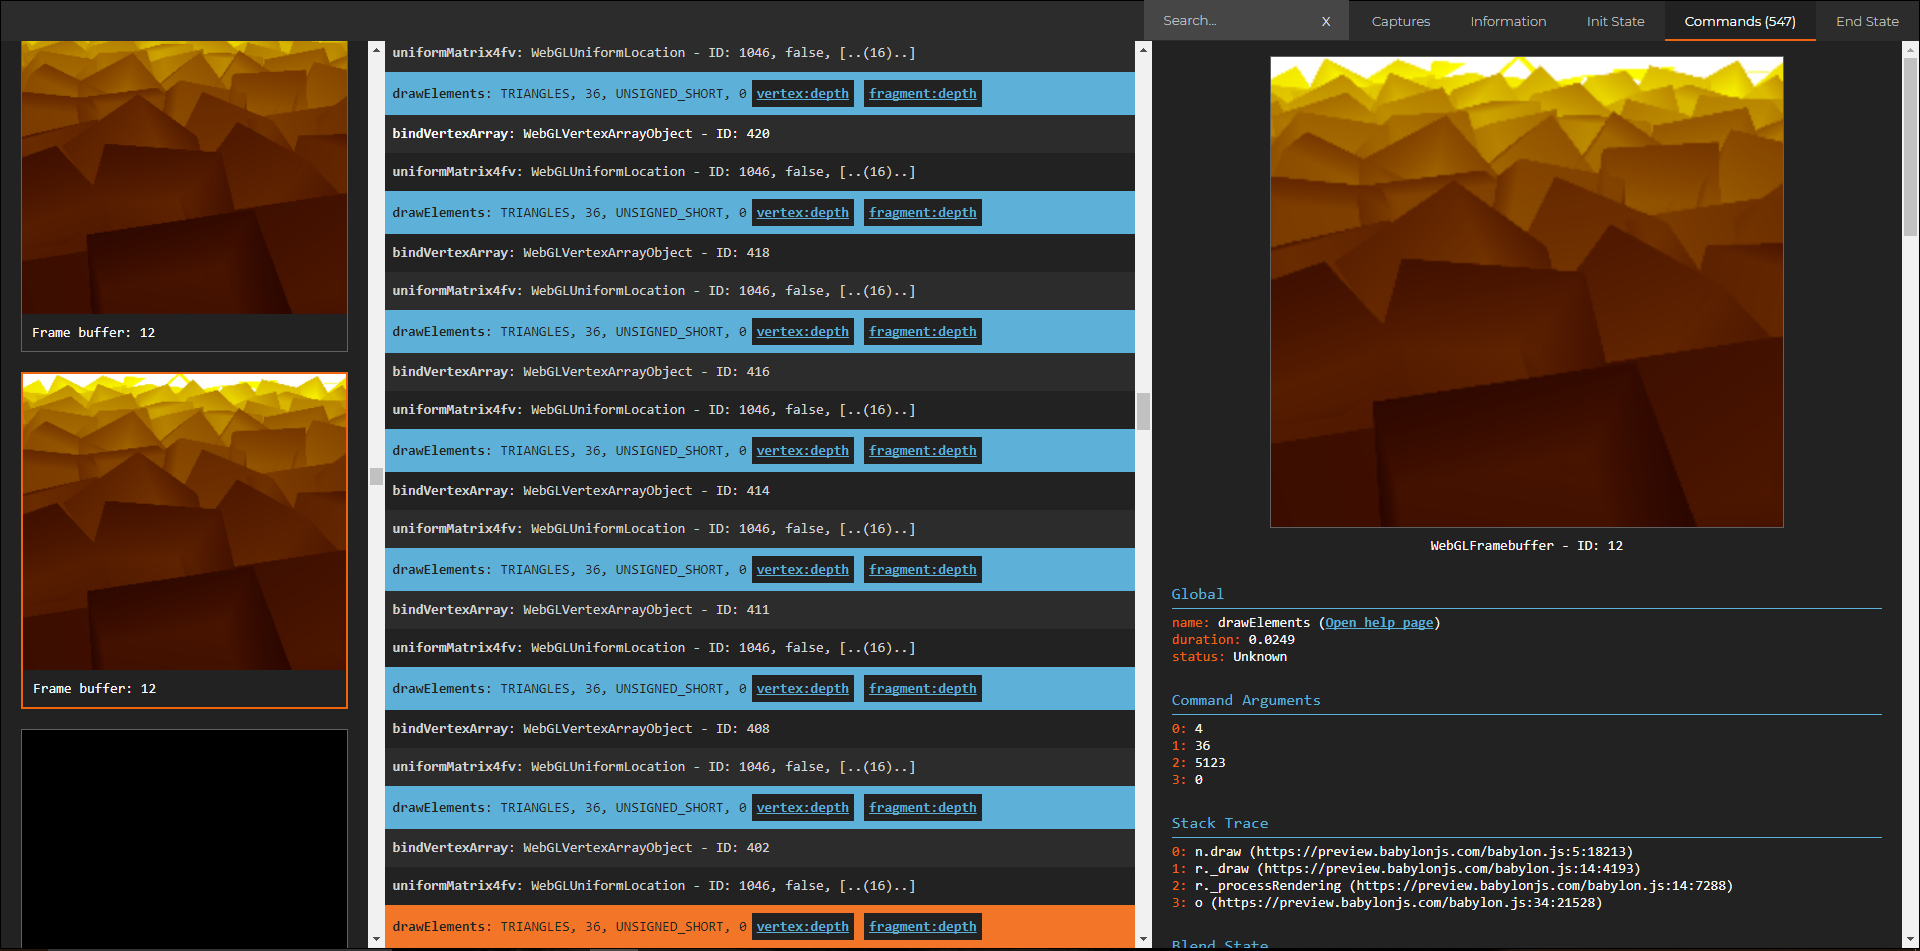This screenshot has height=951, width=1920.
Task: Click the command list scroll-down arrow
Action: coord(1143,939)
